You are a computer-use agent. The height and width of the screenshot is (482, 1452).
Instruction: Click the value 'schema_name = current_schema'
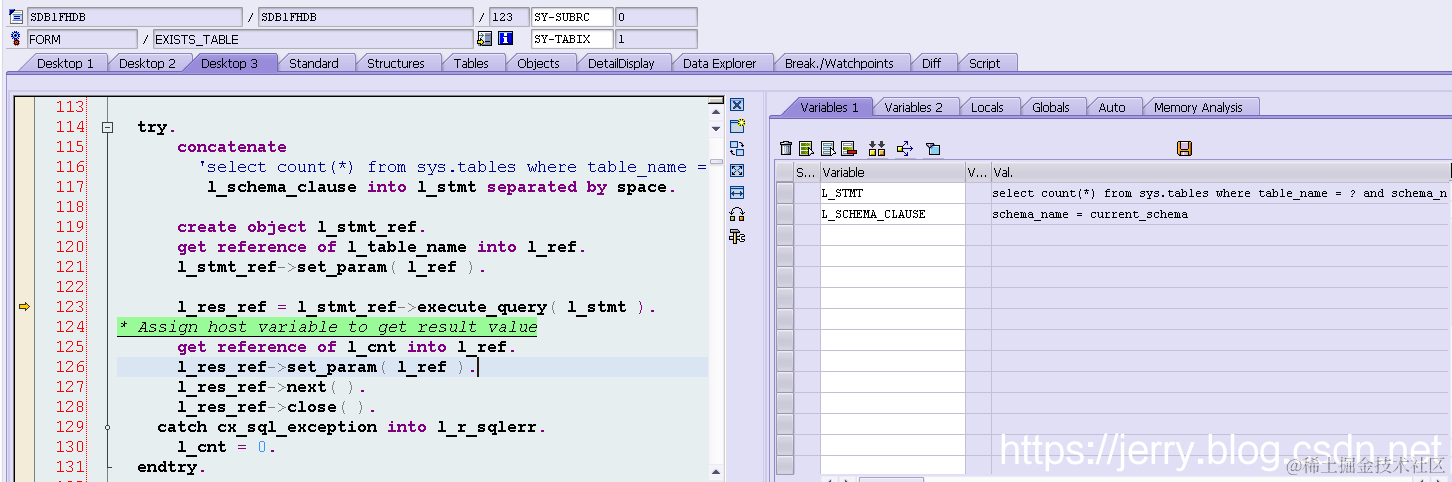[1089, 214]
